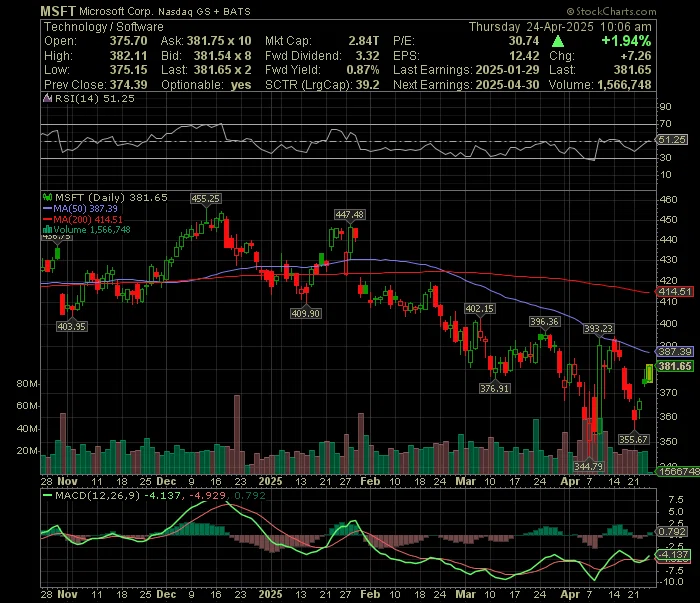The height and width of the screenshot is (603, 700).
Task: Click the latest yellow-highlighted candlestick
Action: point(649,374)
